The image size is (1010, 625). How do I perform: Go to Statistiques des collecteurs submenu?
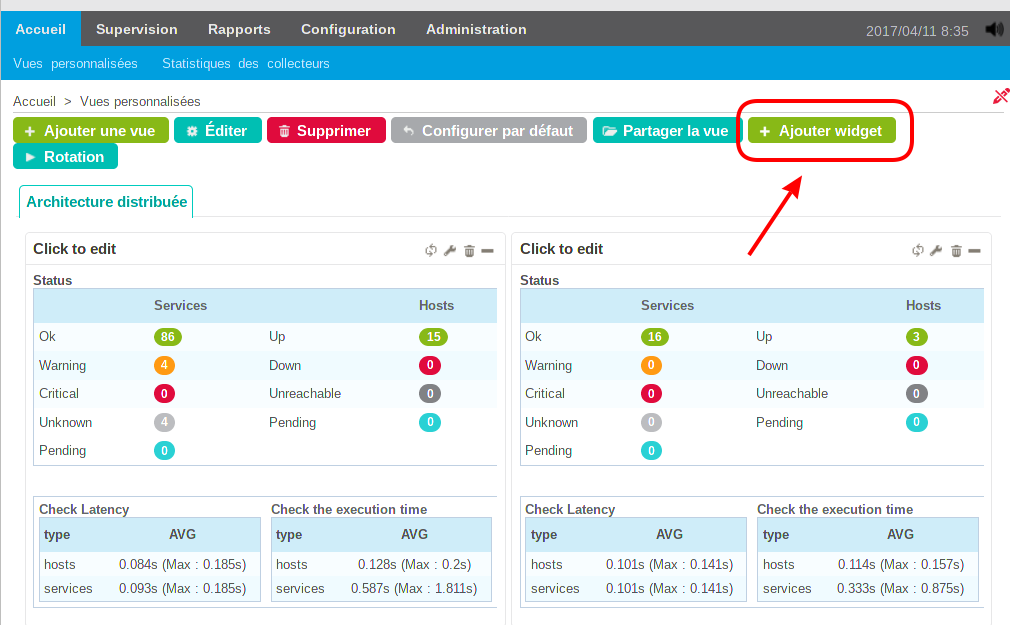click(245, 64)
